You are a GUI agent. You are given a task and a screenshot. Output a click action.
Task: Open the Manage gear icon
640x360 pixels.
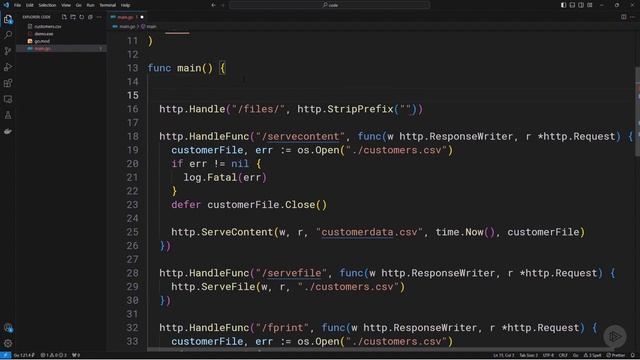coord(8,344)
